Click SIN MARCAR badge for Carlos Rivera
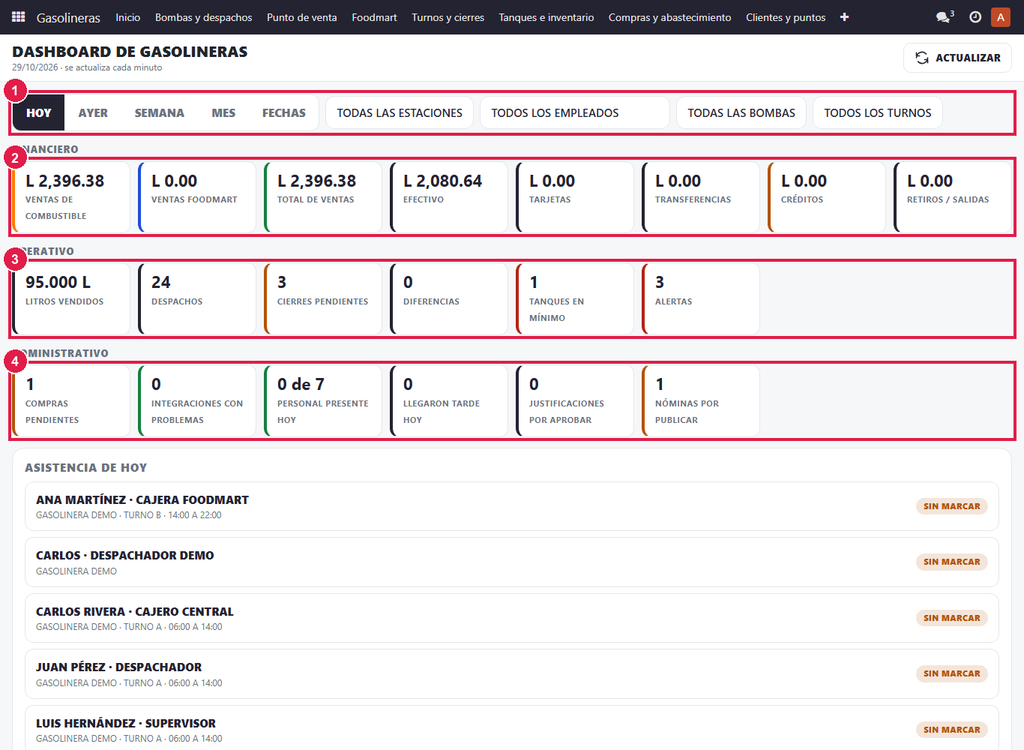 (x=952, y=618)
